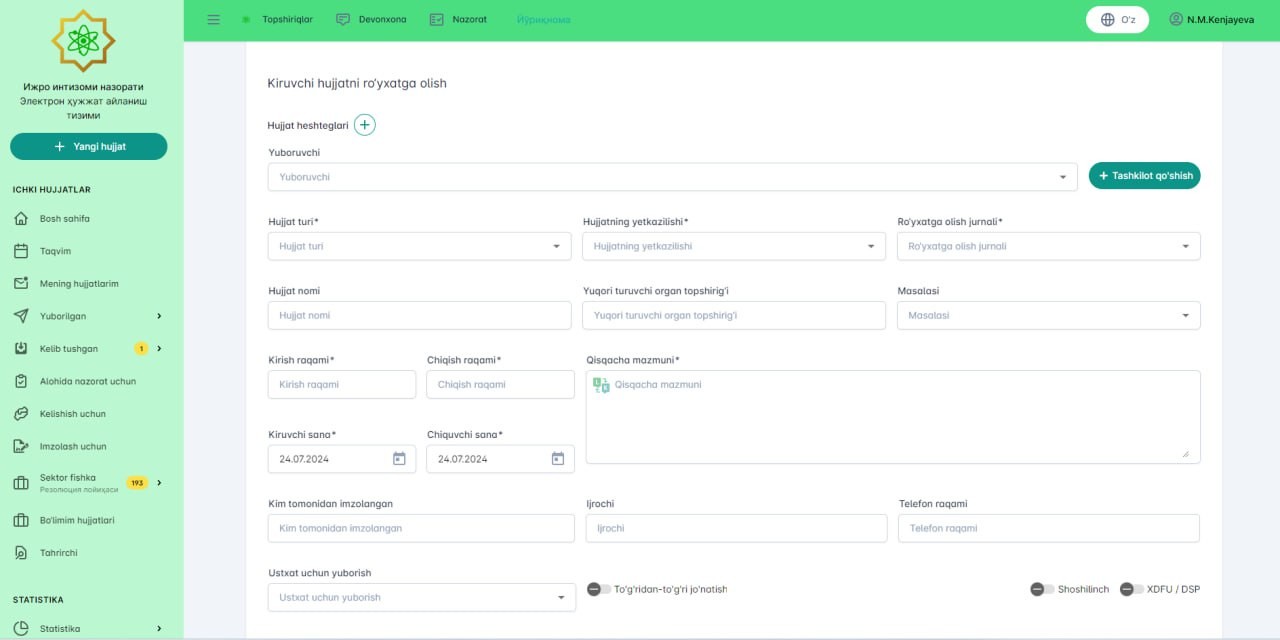
Task: Add a hashtag with the plus icon
Action: pyautogui.click(x=365, y=125)
